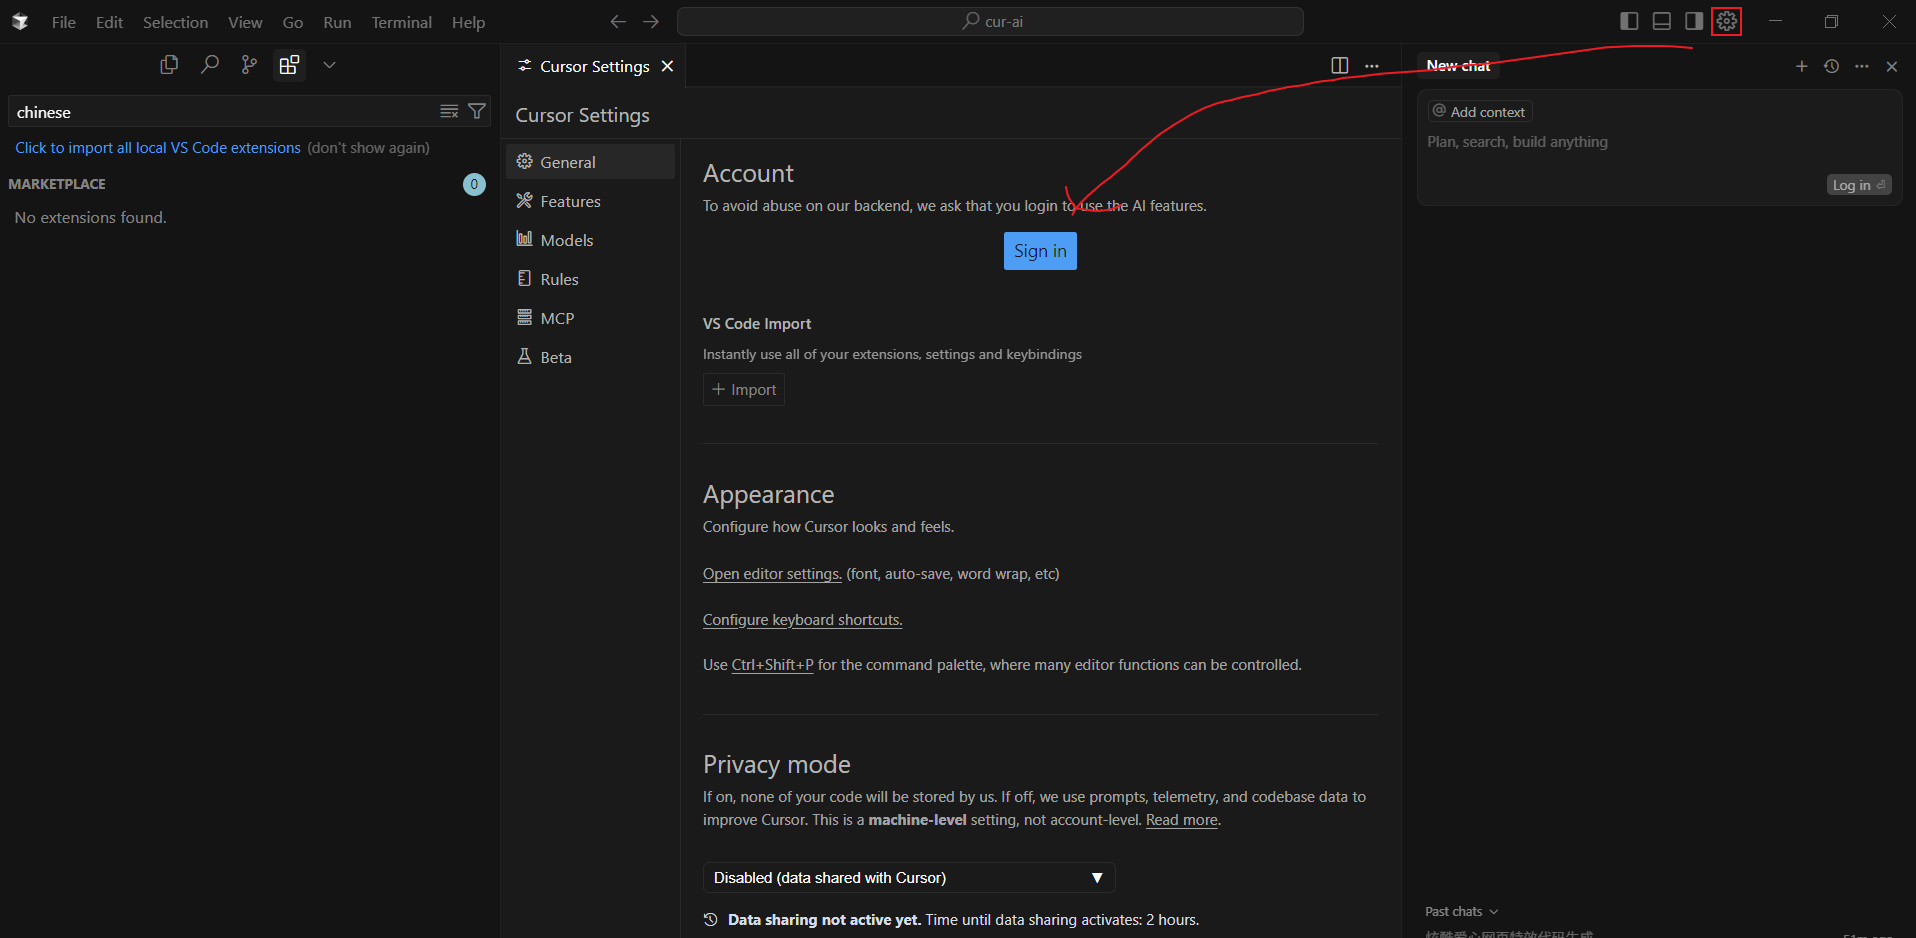Open Configure keyboard shortcuts link
Screen dimensions: 1916x938
pos(802,620)
